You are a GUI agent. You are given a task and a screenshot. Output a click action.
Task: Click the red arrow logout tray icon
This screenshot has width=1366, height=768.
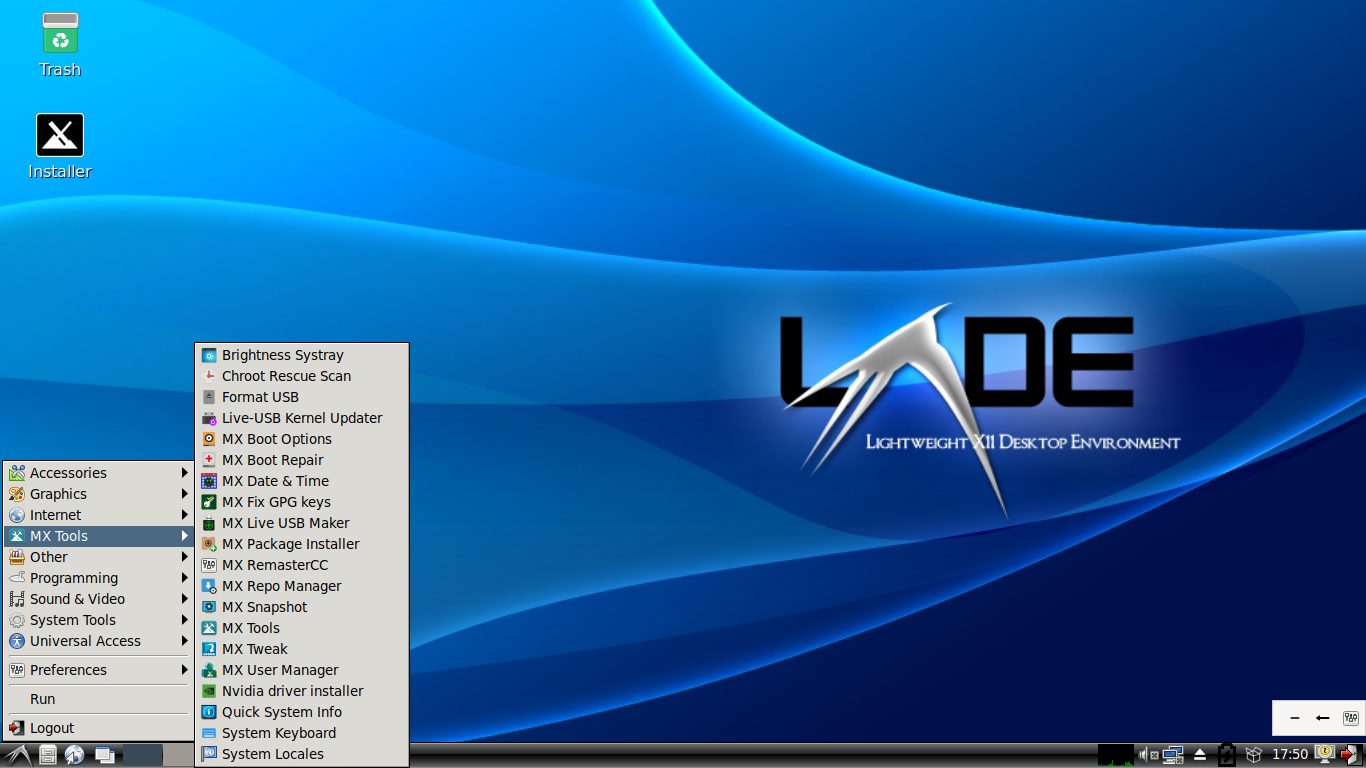pyautogui.click(x=1352, y=754)
